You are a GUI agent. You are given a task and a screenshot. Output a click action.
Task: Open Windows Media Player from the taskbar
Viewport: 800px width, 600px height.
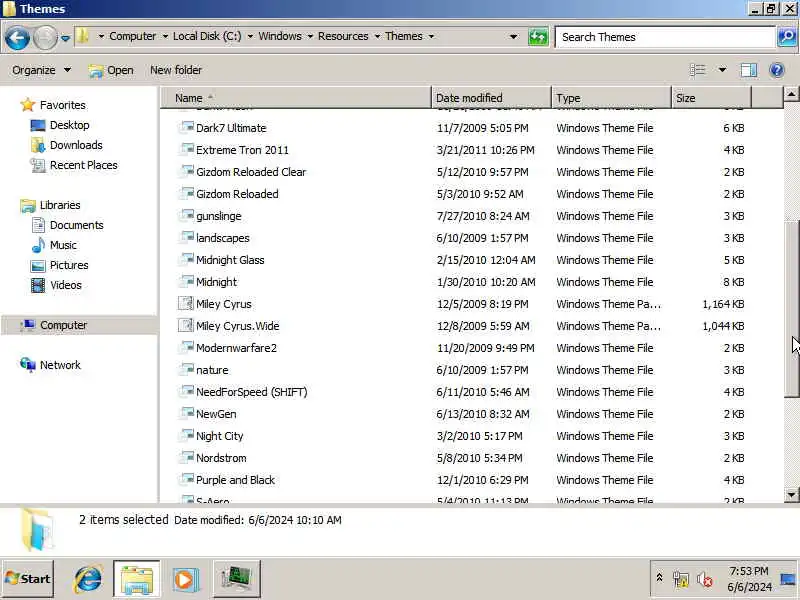pos(185,580)
